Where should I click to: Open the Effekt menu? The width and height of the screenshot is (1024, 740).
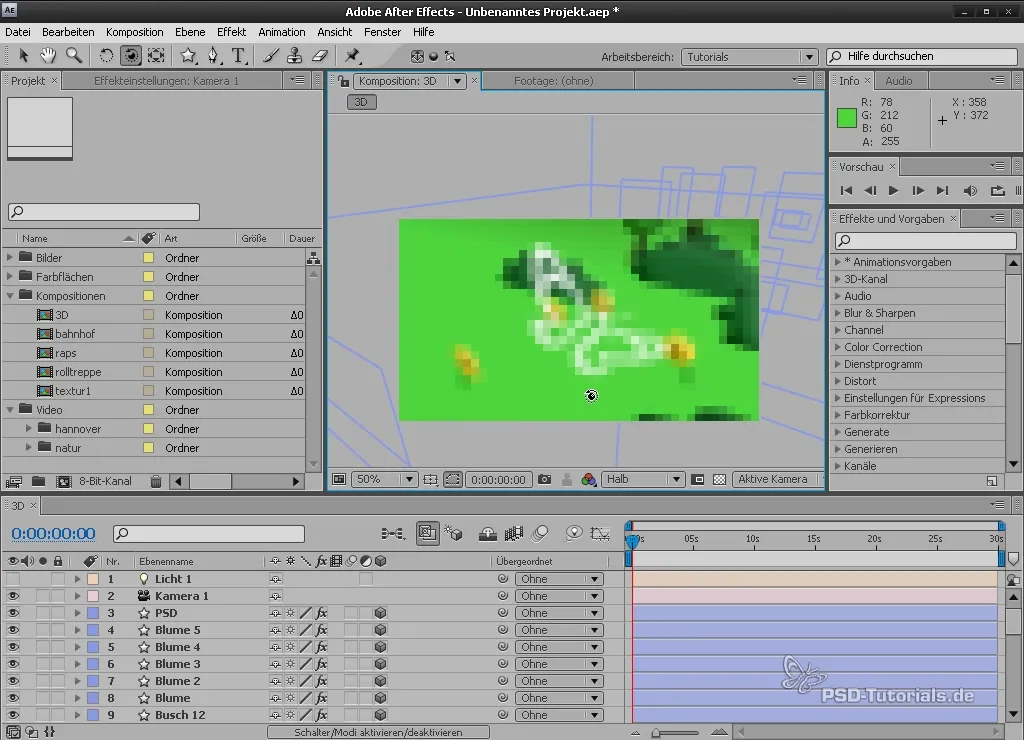tap(231, 32)
